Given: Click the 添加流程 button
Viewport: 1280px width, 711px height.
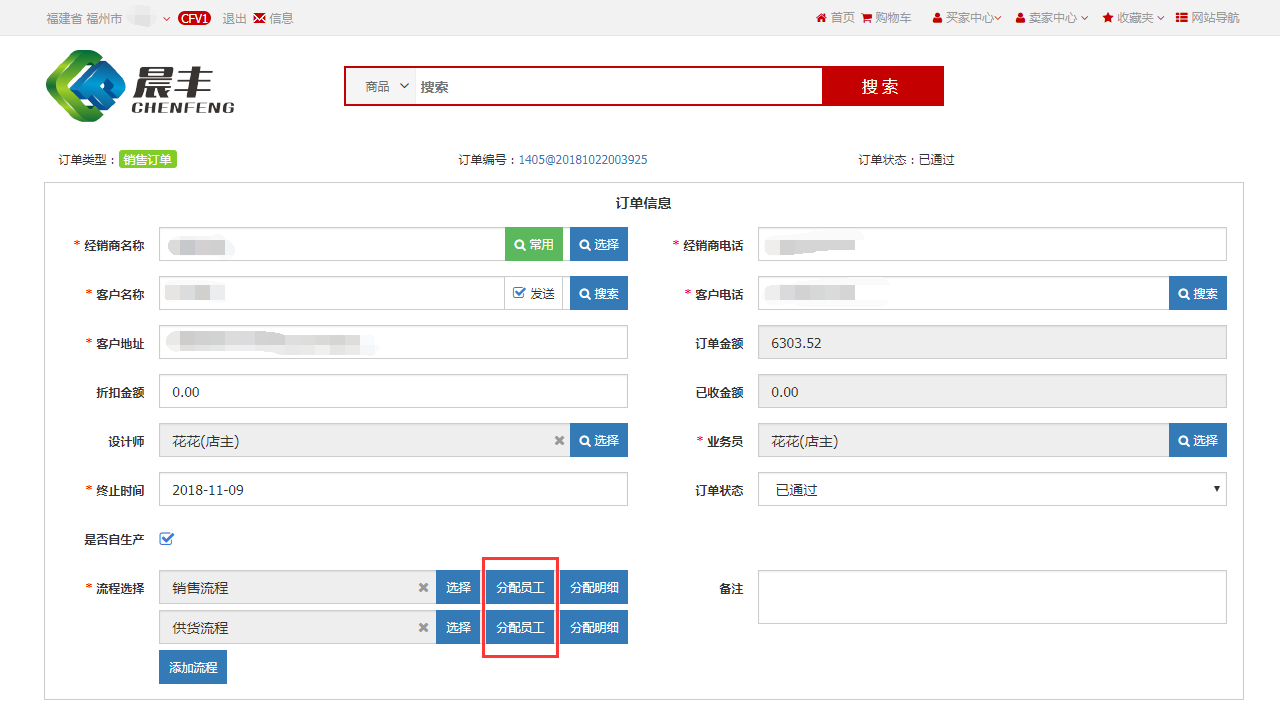Looking at the screenshot, I should coord(193,667).
